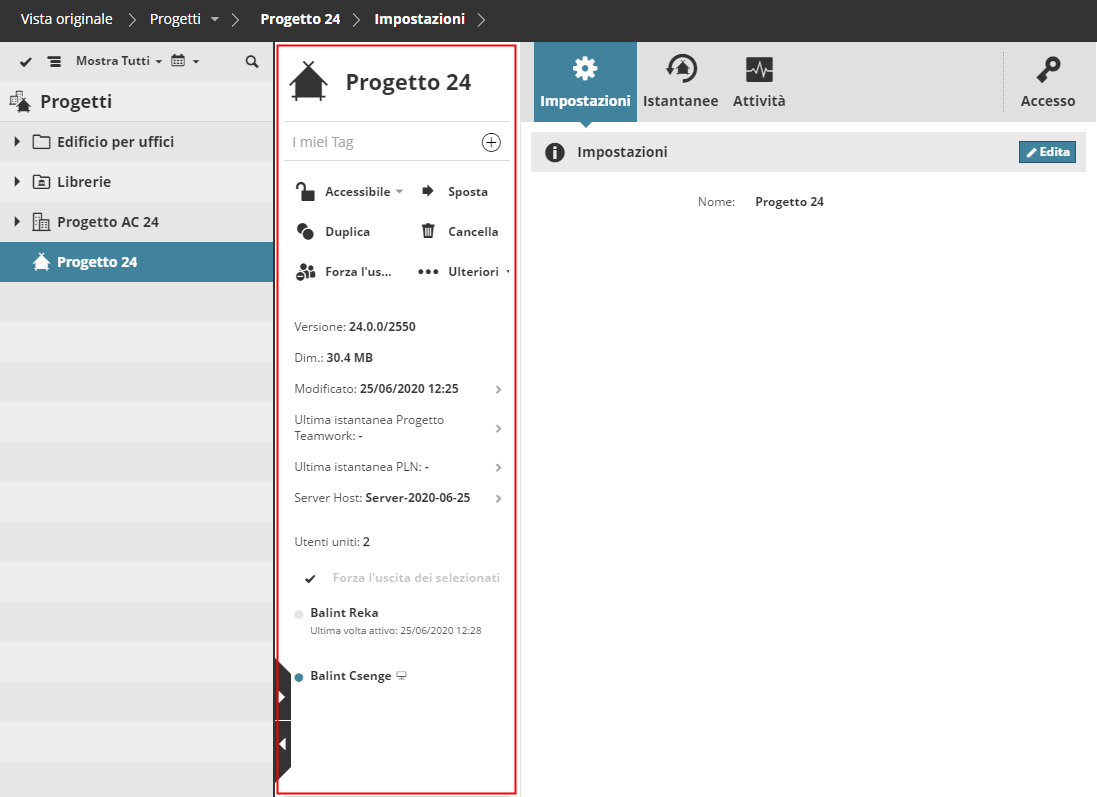Click the large Progetto 24 house icon

coord(309,81)
